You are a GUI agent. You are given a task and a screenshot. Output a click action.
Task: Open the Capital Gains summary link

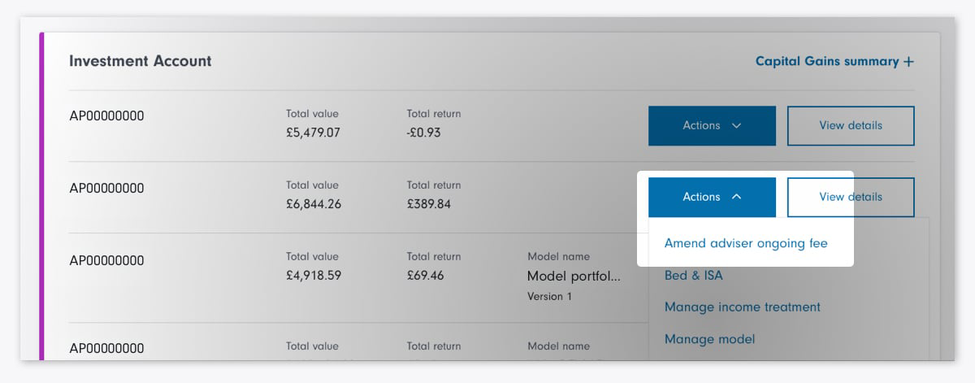[x=834, y=62]
